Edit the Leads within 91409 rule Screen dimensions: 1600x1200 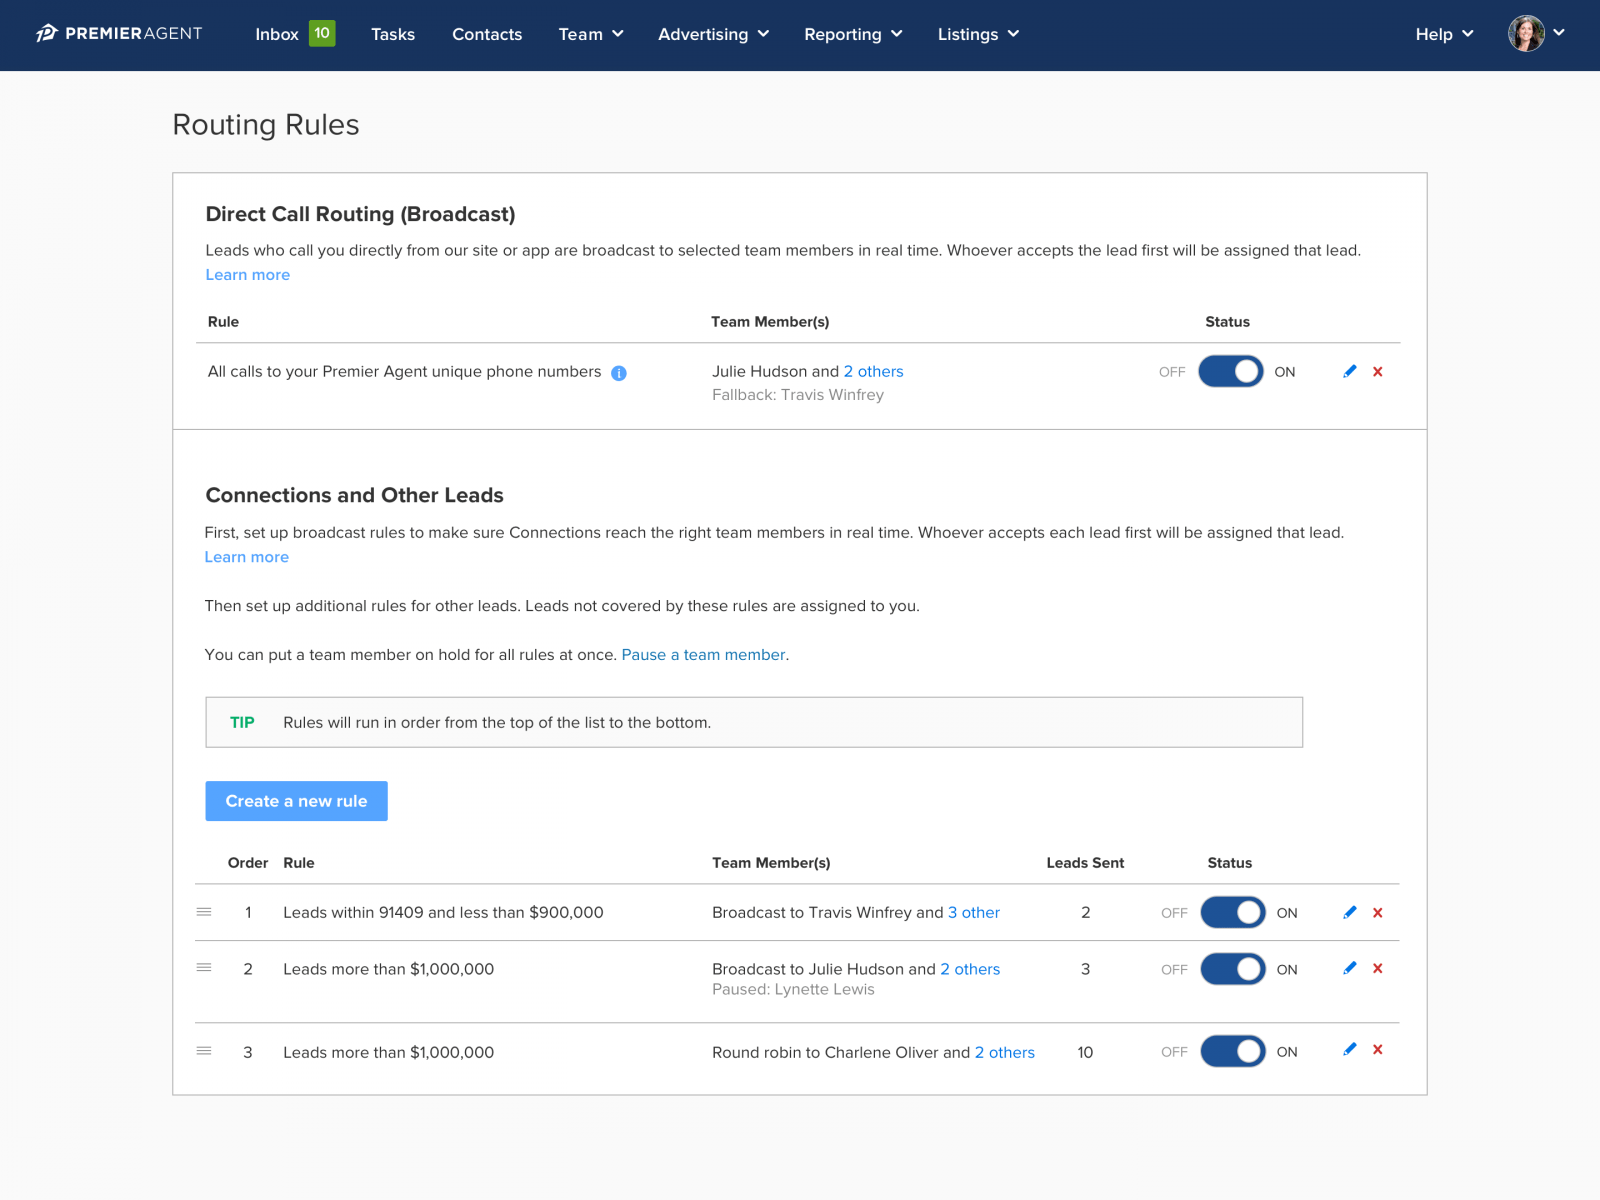click(x=1349, y=912)
